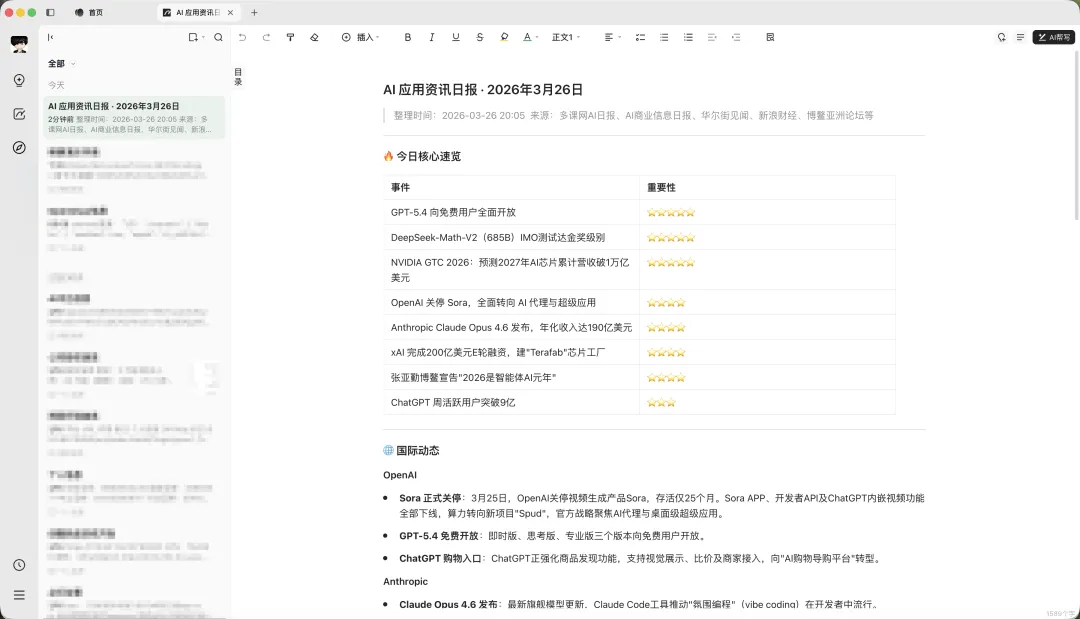Click the Anthropic subheading
This screenshot has width=1080, height=619.
click(x=405, y=582)
